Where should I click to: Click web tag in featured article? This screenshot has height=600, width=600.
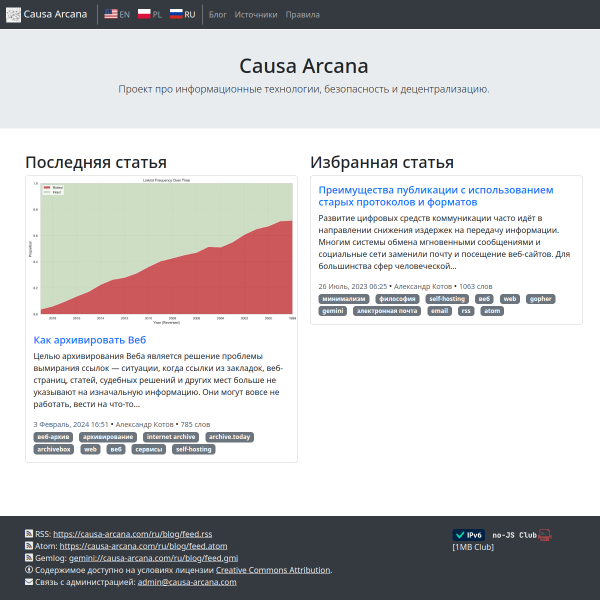click(x=510, y=299)
